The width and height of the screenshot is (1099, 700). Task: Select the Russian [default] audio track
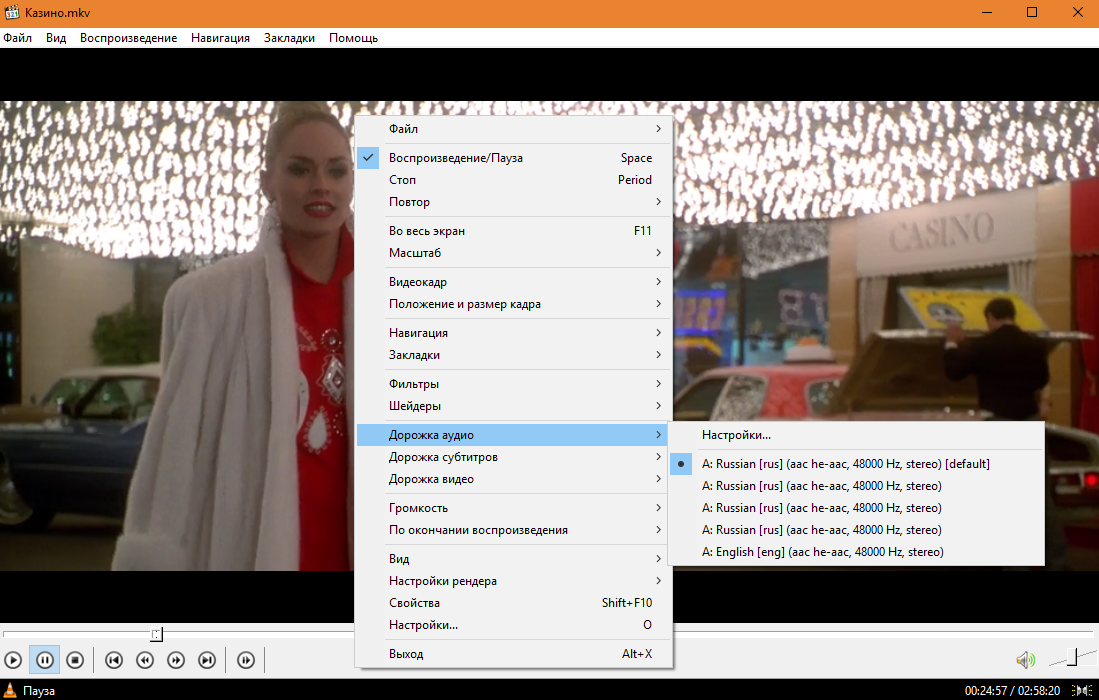[856, 464]
